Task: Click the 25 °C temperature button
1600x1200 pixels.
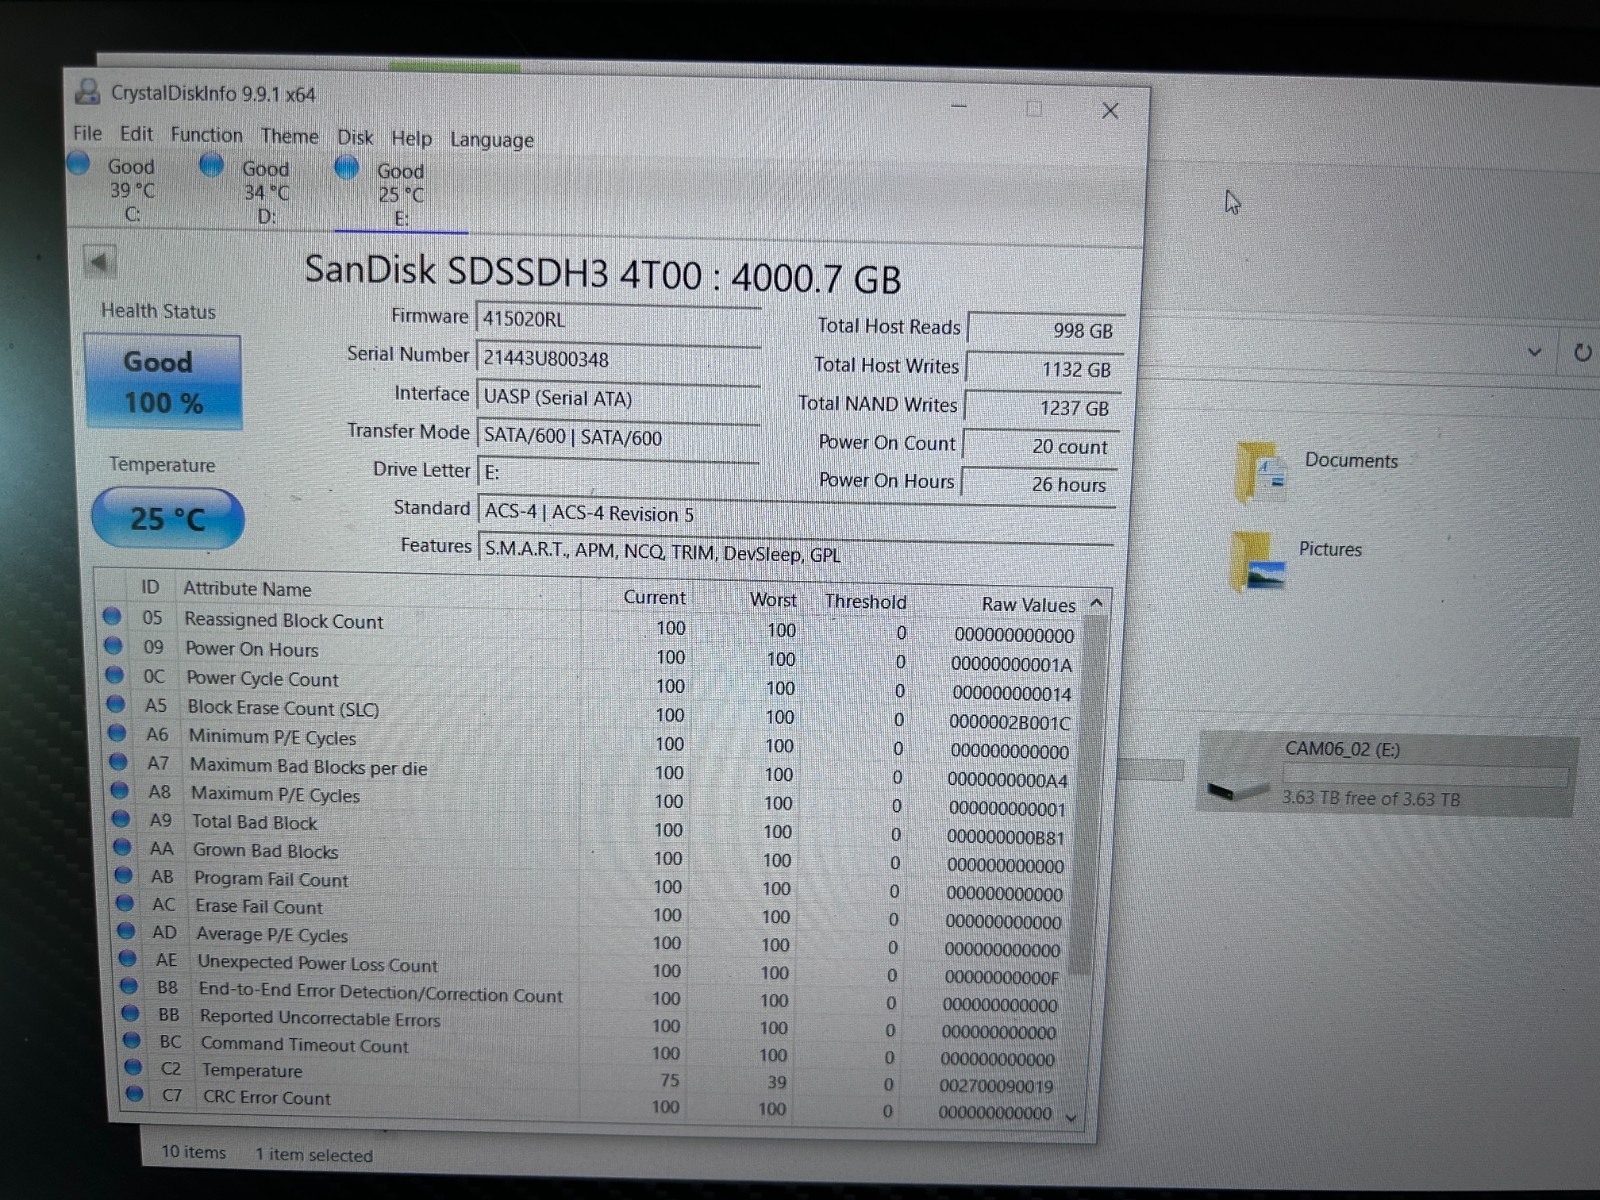Action: coord(167,518)
